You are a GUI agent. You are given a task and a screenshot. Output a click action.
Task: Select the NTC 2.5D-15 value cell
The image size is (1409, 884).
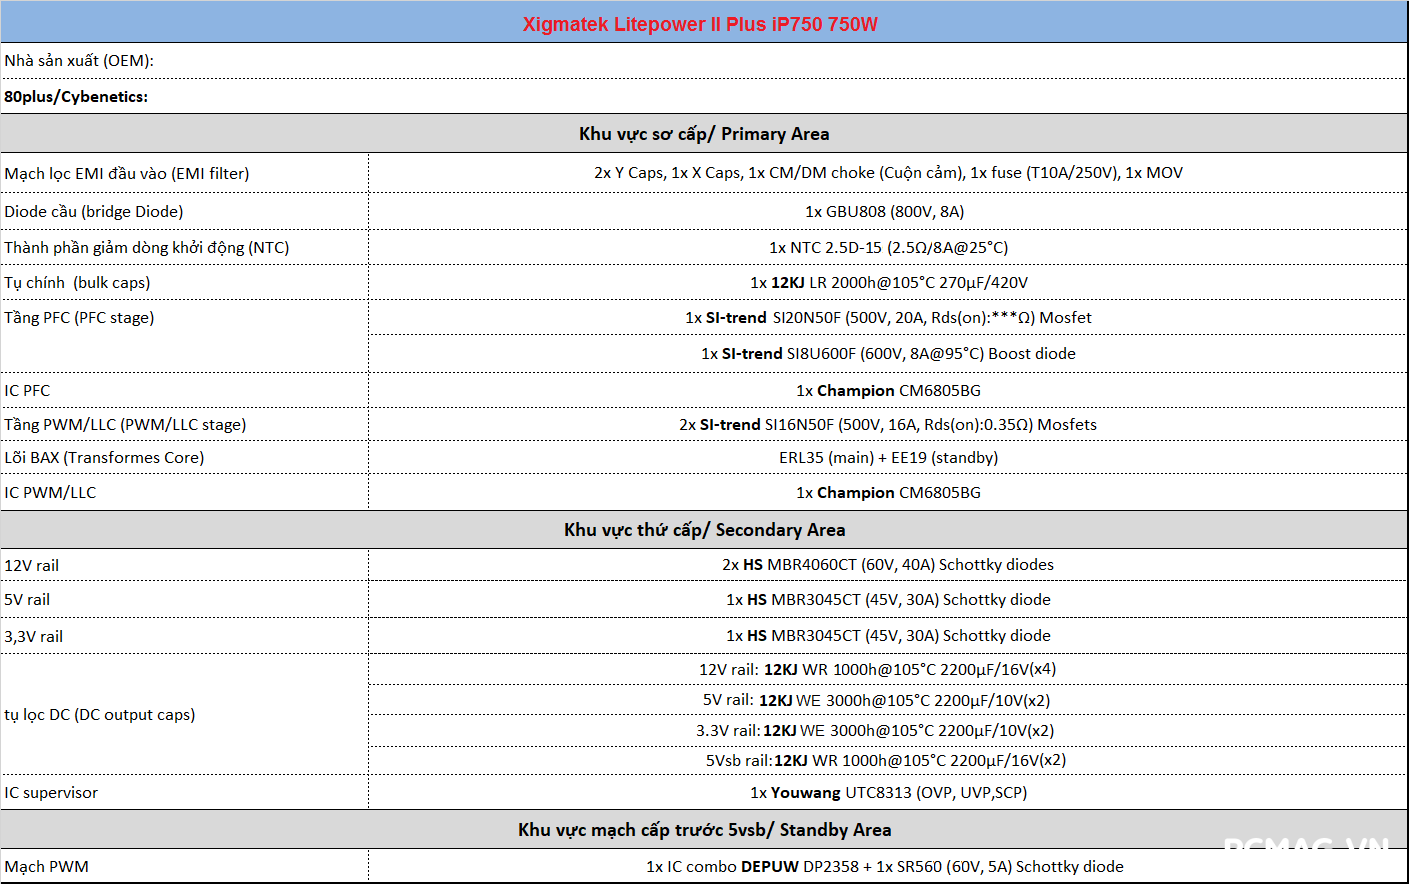(887, 248)
